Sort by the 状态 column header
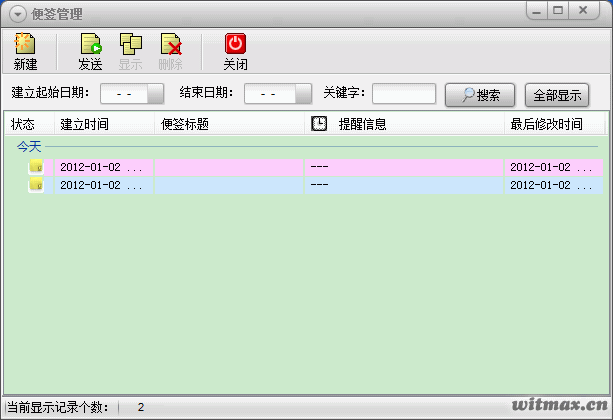 coord(29,124)
